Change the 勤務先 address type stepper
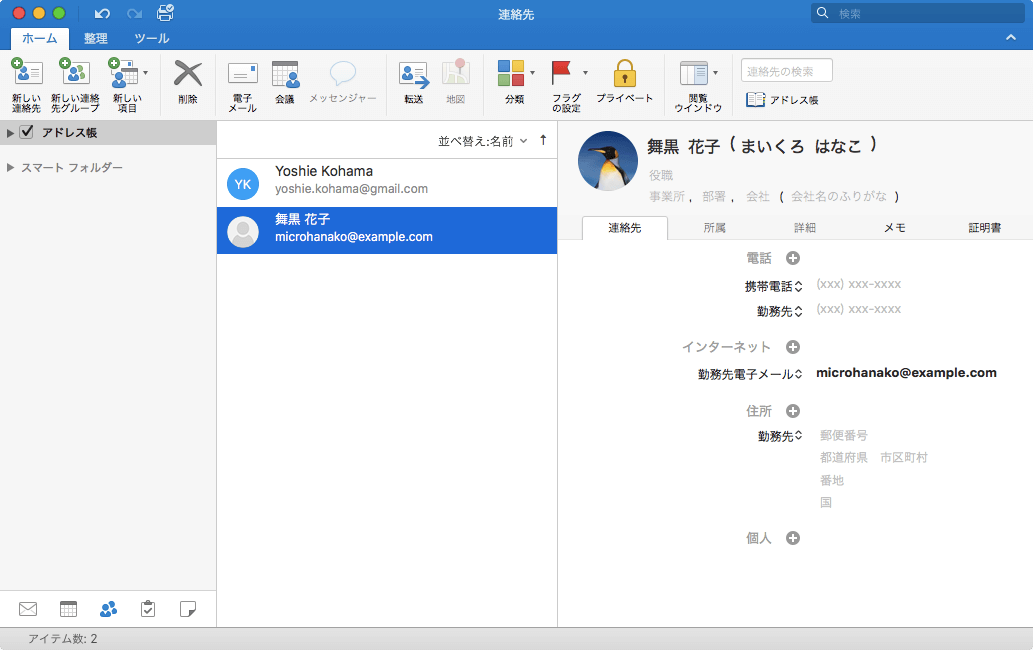The height and width of the screenshot is (650, 1033). [798, 436]
